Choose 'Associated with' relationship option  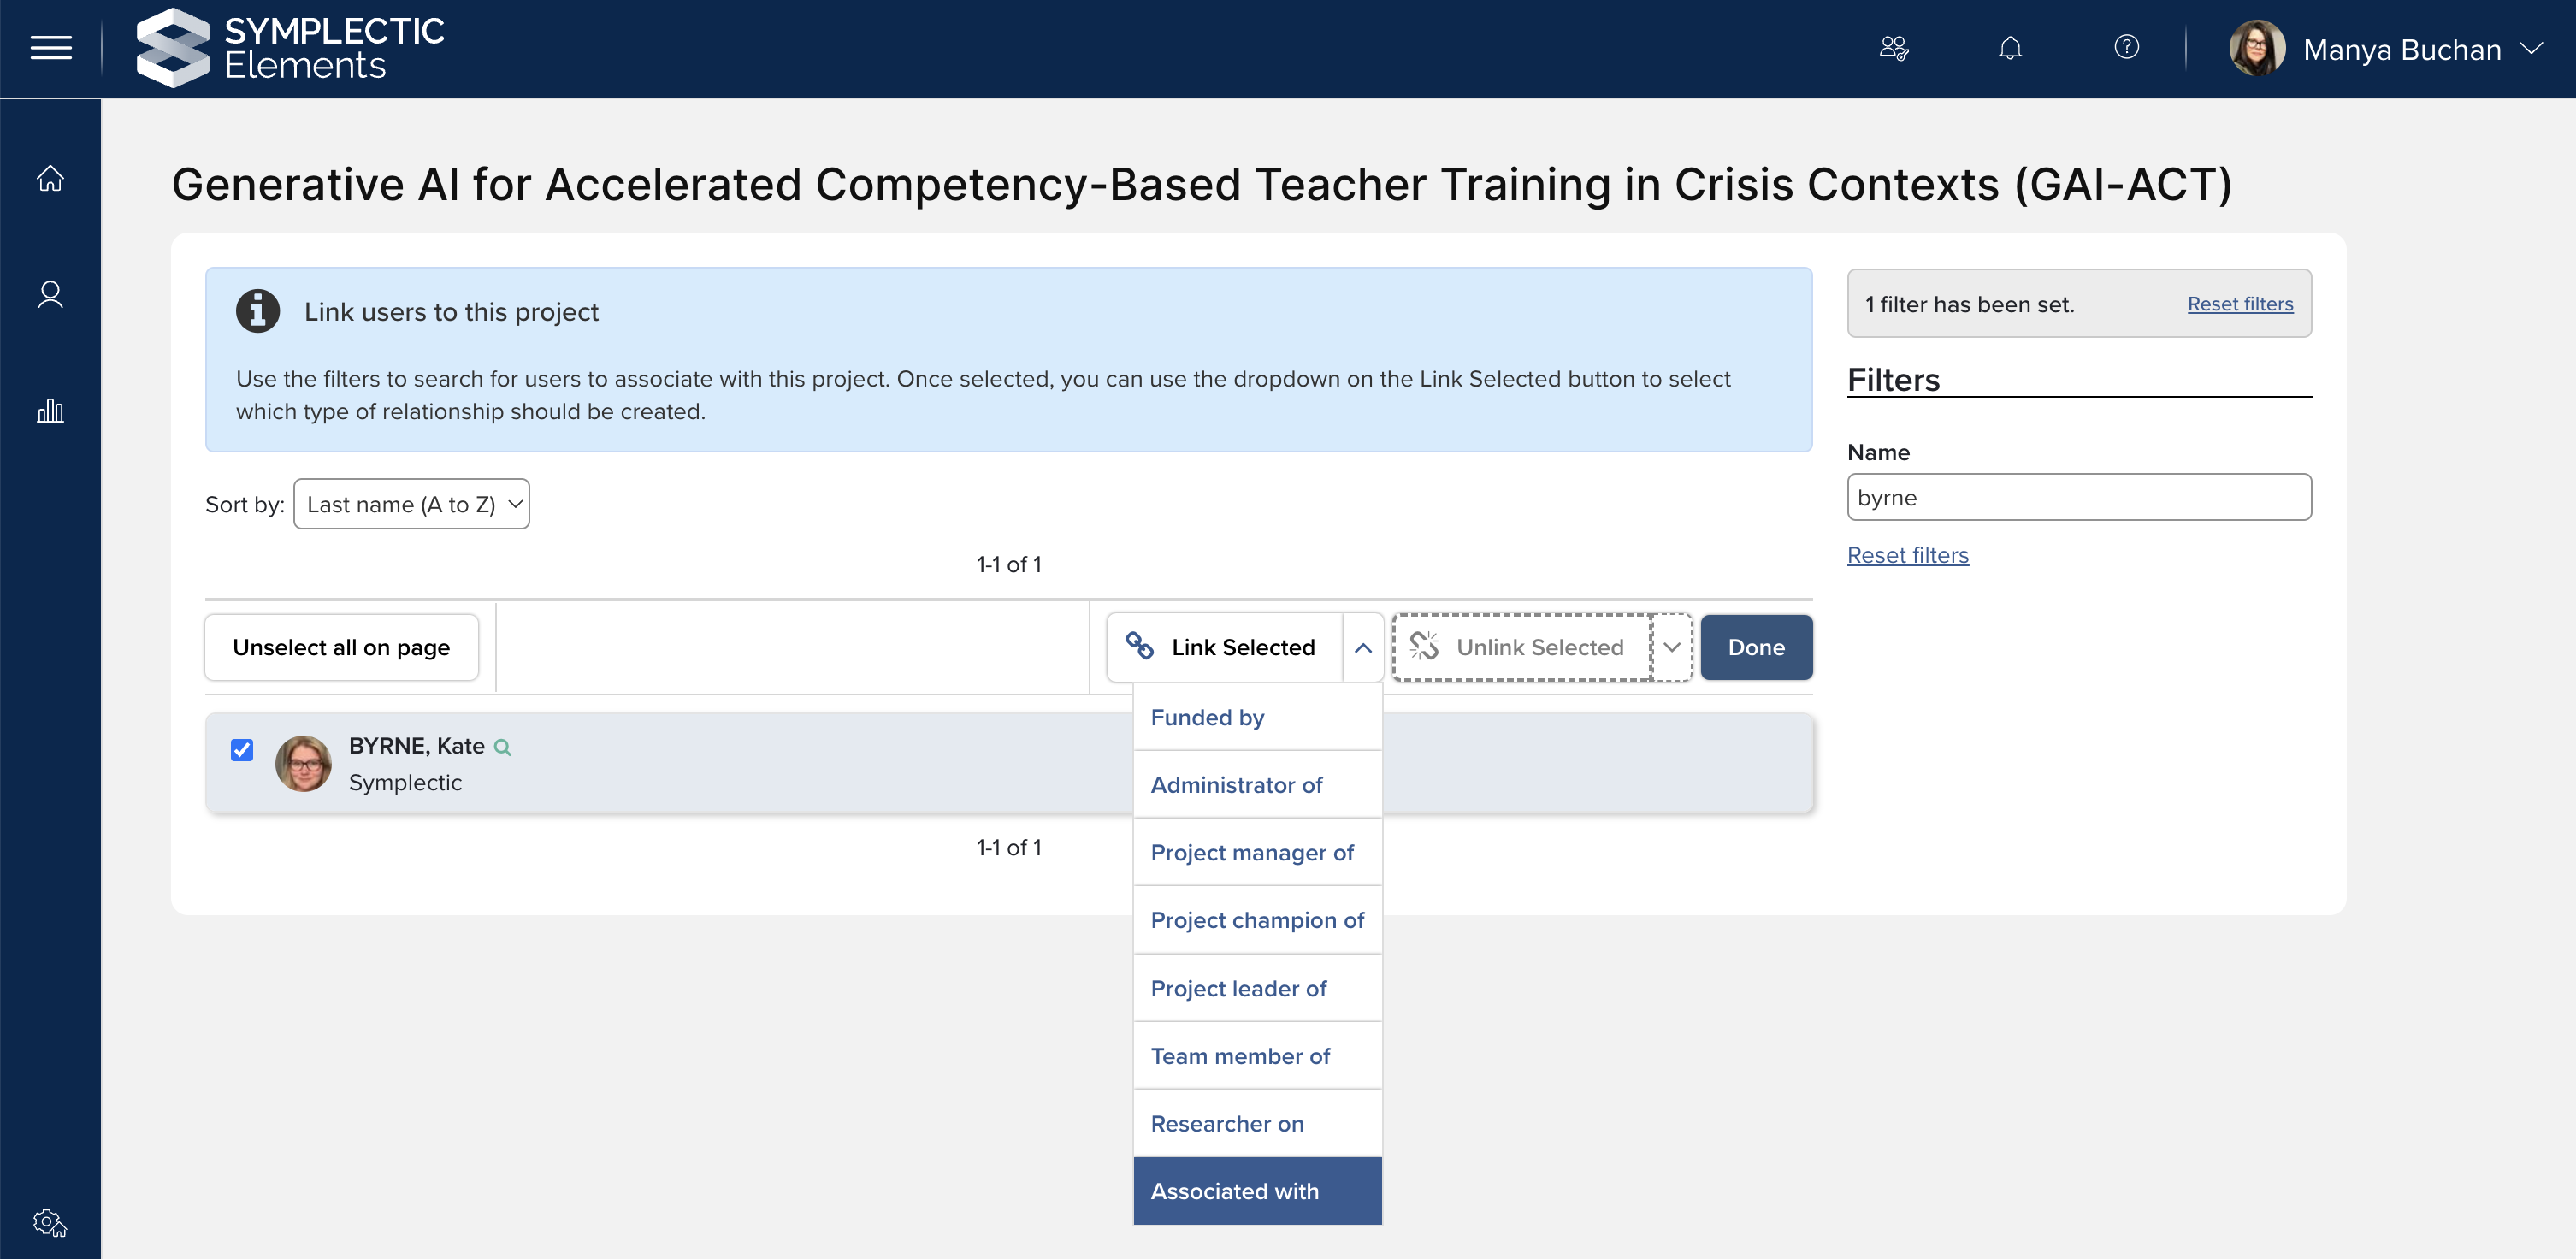click(x=1257, y=1191)
